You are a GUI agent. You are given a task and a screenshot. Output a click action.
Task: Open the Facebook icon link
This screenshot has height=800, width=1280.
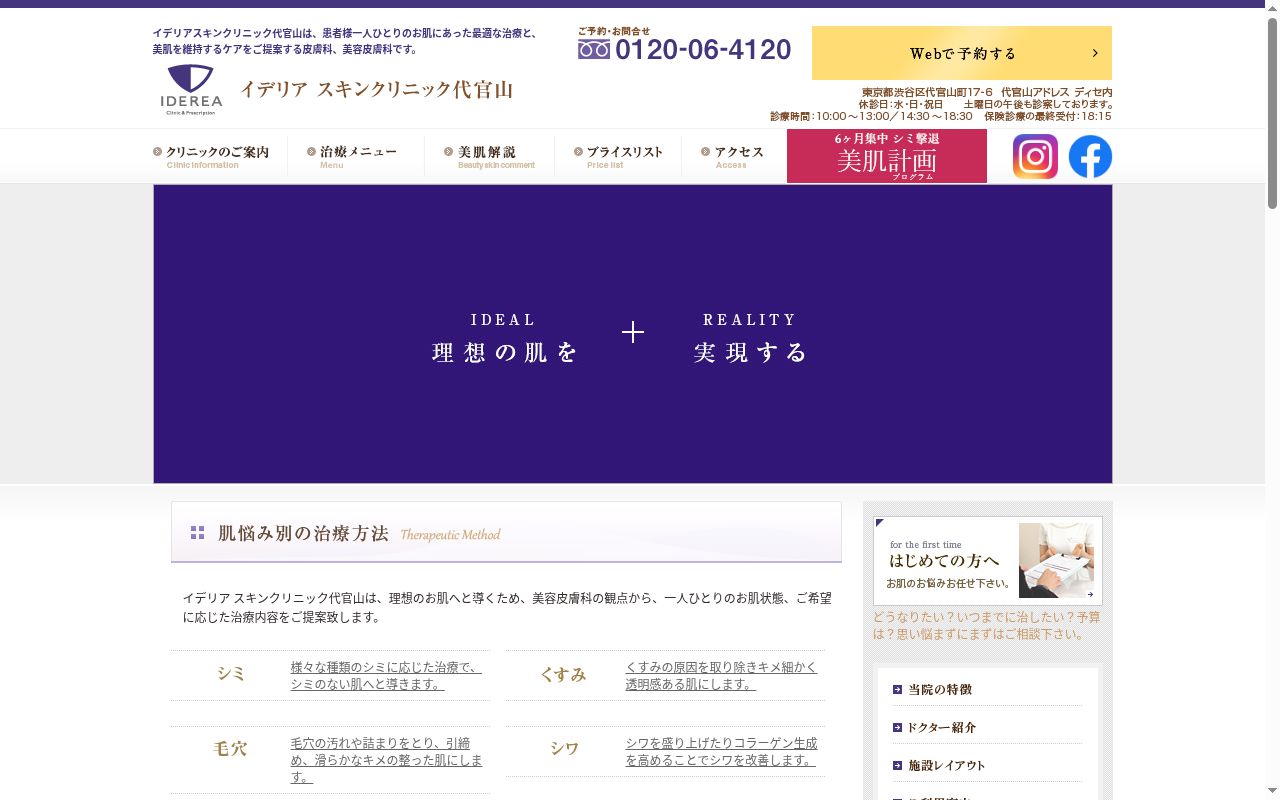1090,156
